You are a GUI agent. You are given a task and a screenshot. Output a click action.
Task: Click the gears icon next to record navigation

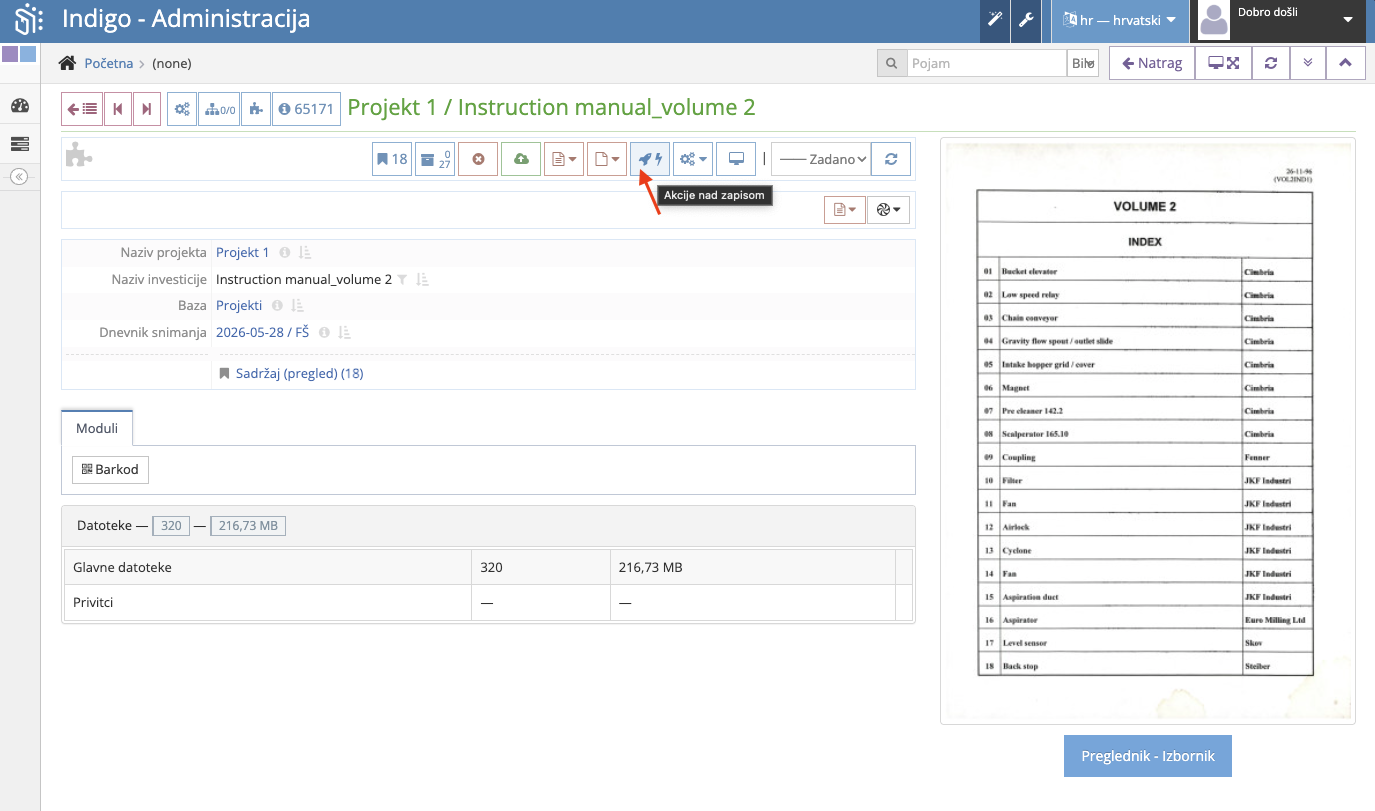coord(182,109)
